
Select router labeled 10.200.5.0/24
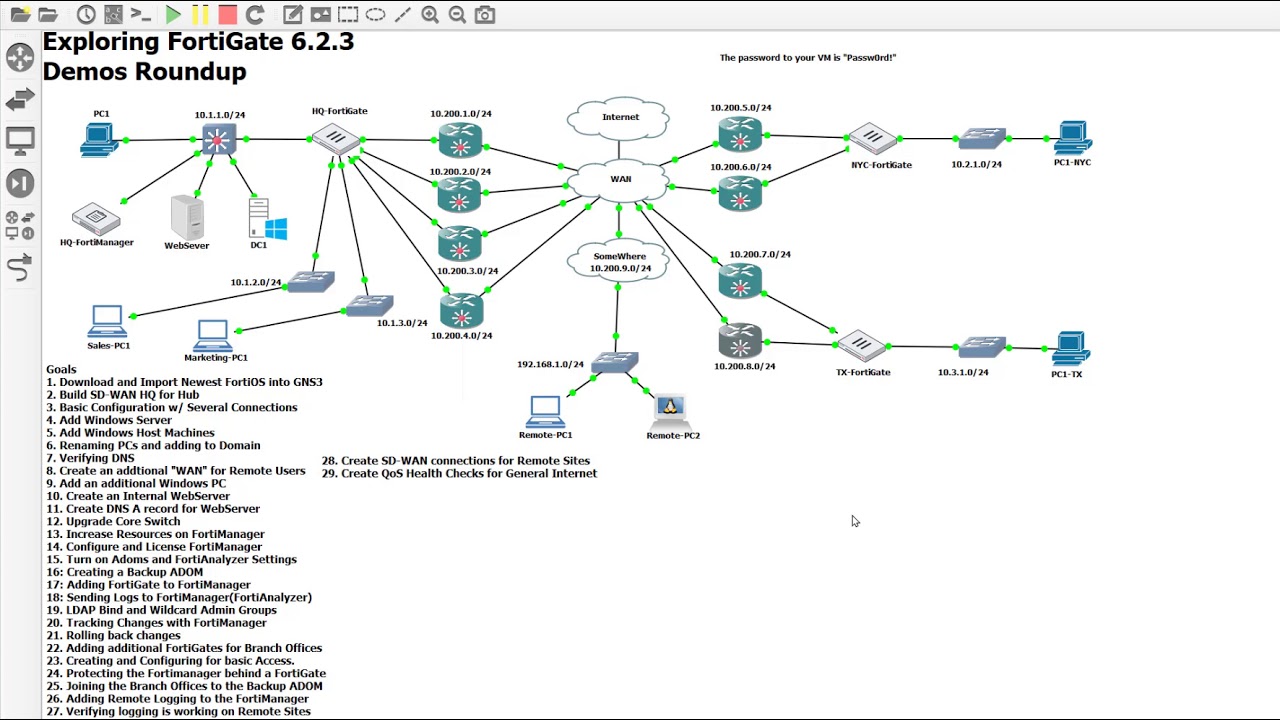(740, 135)
